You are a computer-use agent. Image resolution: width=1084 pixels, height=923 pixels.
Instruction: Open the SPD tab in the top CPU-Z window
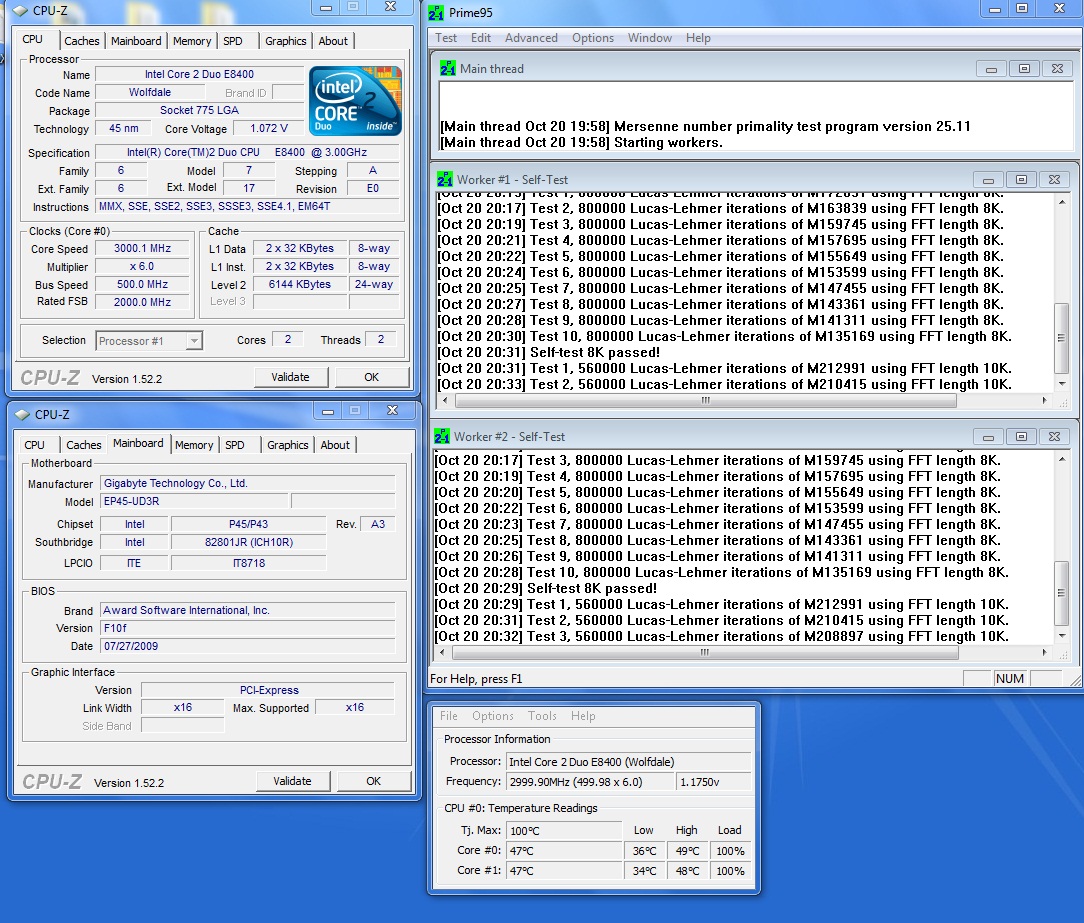coord(233,41)
